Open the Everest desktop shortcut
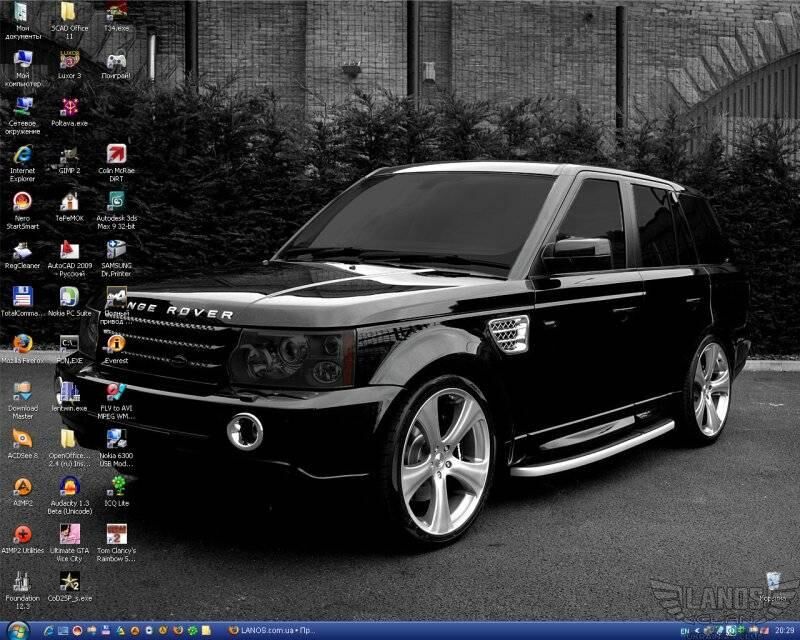The height and width of the screenshot is (640, 800). click(x=116, y=349)
